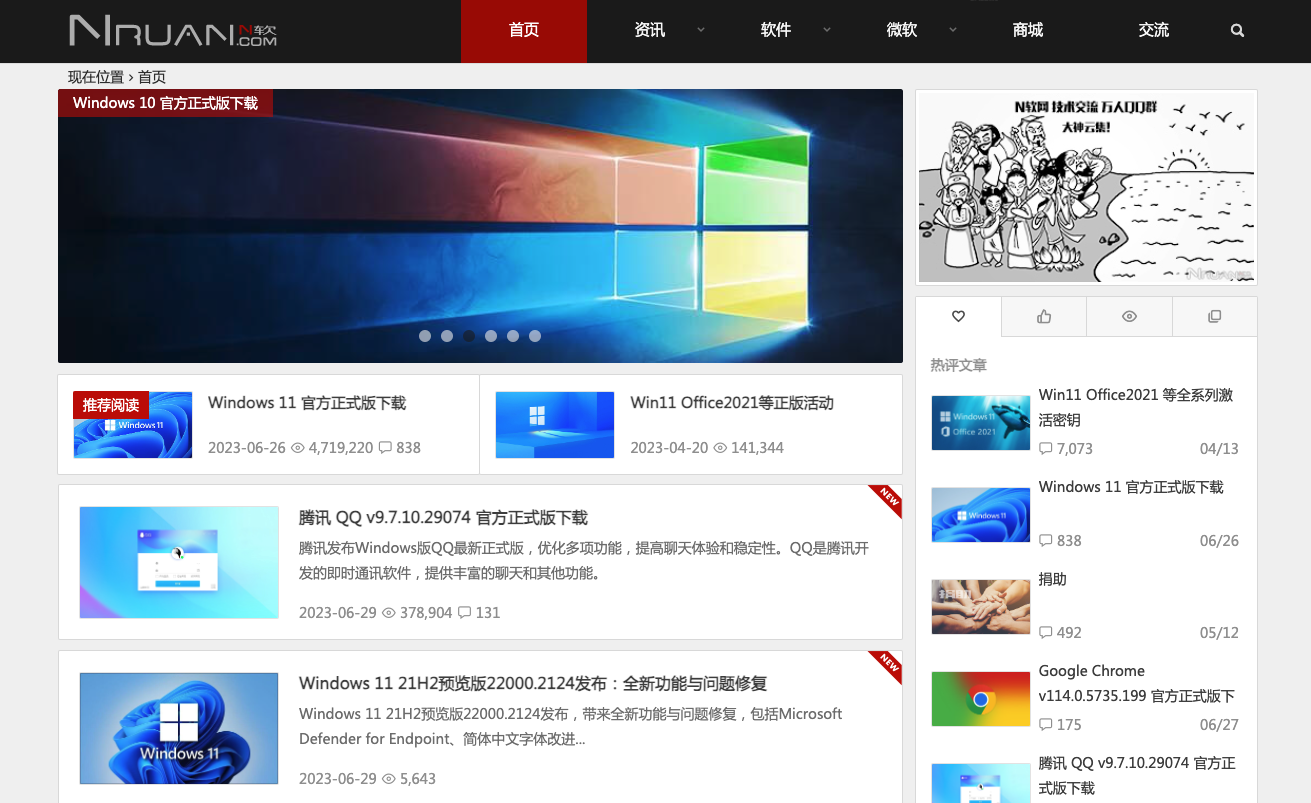The width and height of the screenshot is (1311, 803).
Task: Go to sixth carousel slide dot
Action: (535, 336)
